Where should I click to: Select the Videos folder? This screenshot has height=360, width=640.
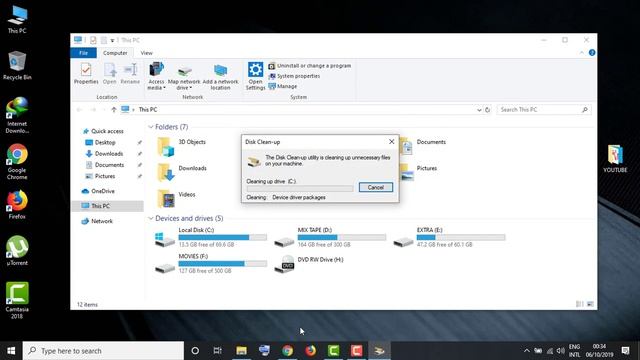click(176, 198)
